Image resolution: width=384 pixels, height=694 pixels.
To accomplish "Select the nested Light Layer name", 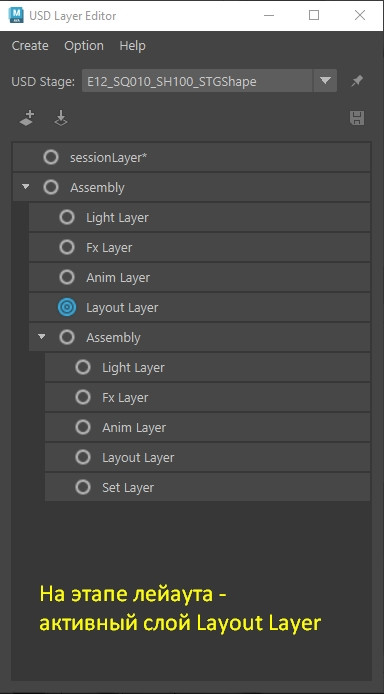I will point(133,368).
